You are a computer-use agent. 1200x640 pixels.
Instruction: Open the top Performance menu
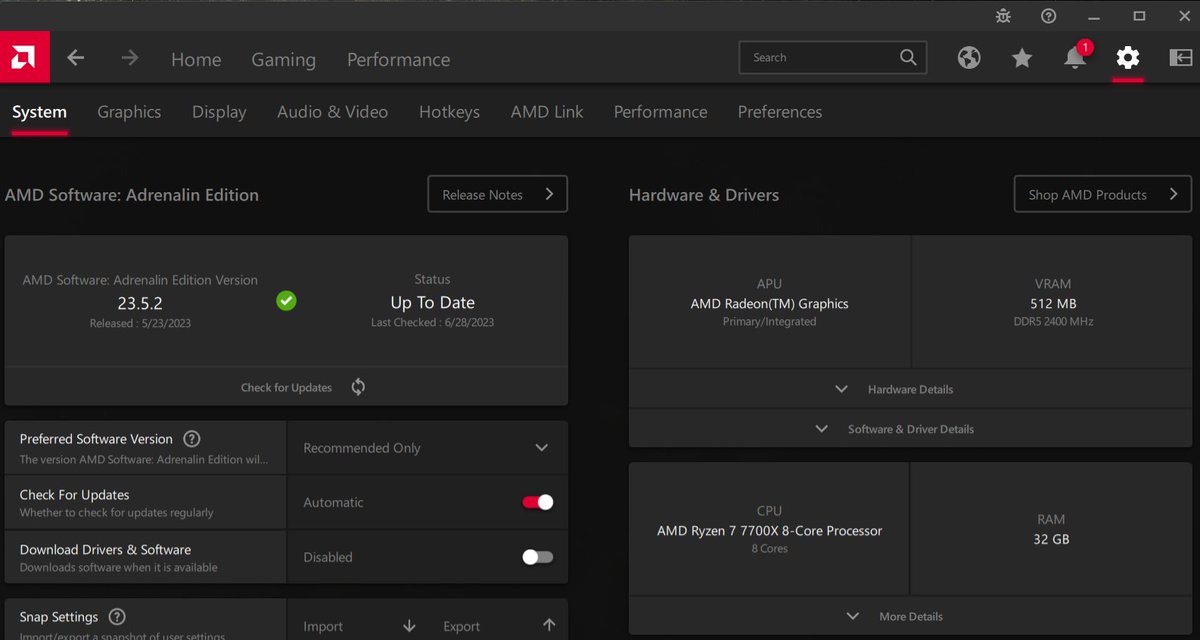tap(398, 59)
